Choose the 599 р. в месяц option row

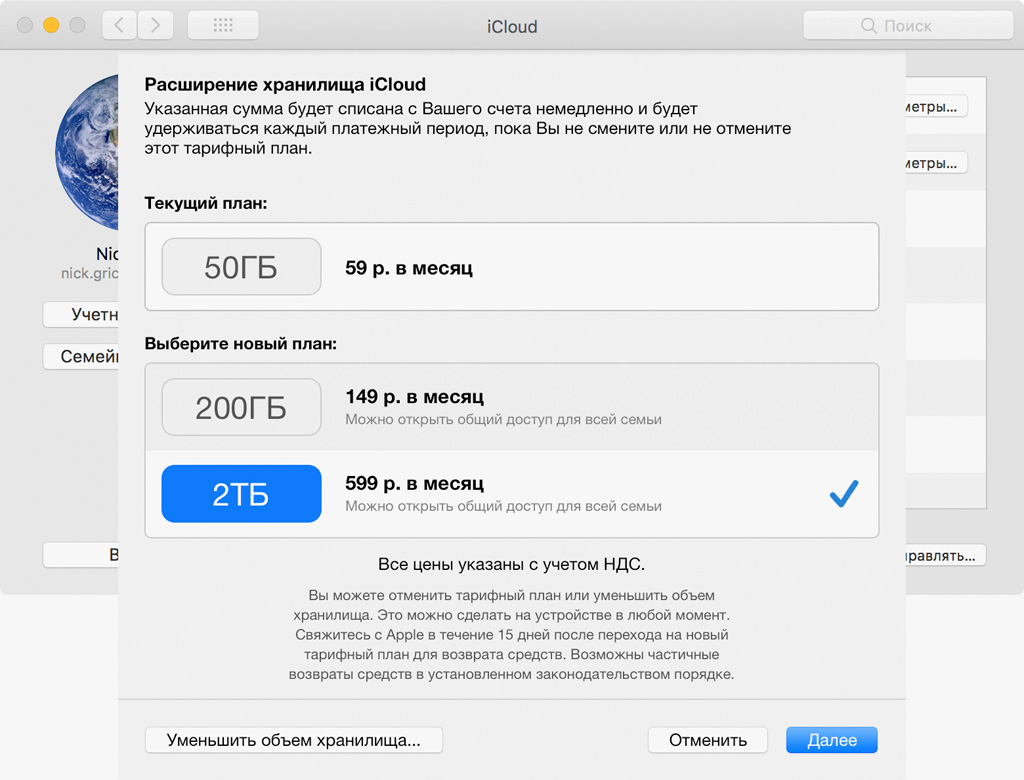pyautogui.click(x=512, y=494)
